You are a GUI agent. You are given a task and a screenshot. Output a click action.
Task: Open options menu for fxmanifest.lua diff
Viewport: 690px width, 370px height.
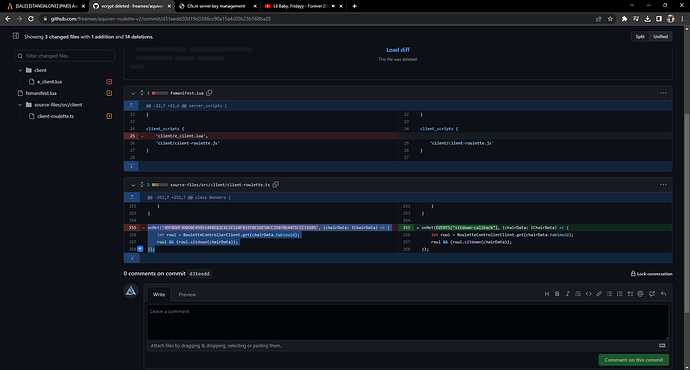pos(663,93)
